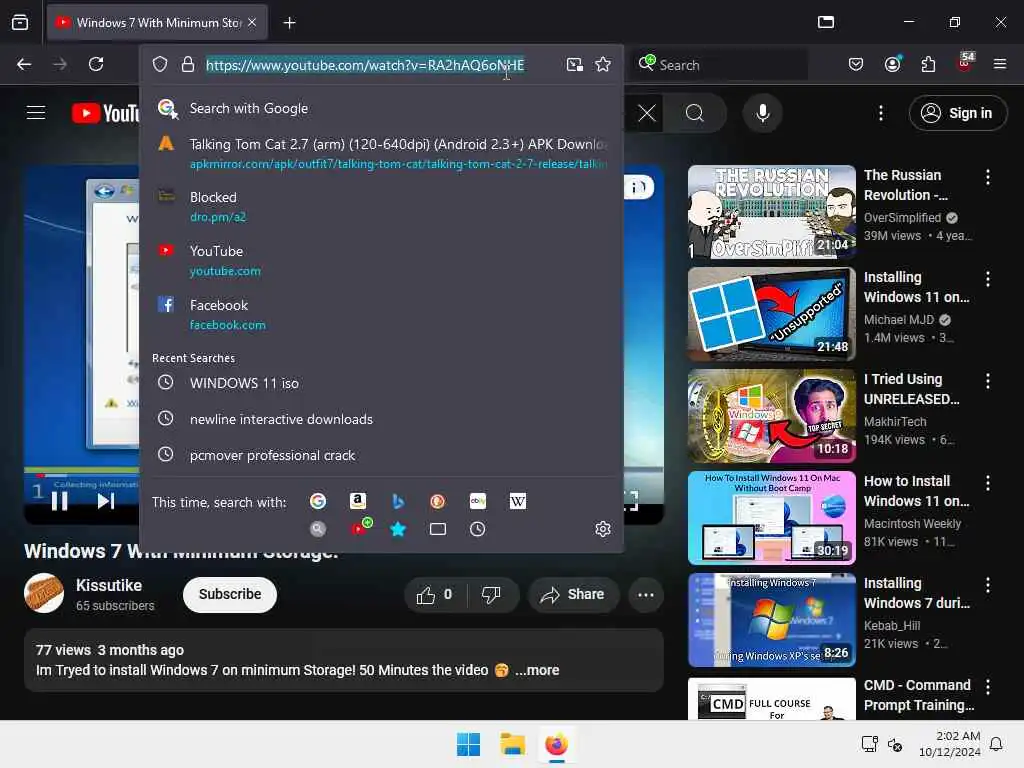Viewport: 1024px width, 768px height.
Task: Select recent search WINDOWS 11 iso
Action: 381,383
